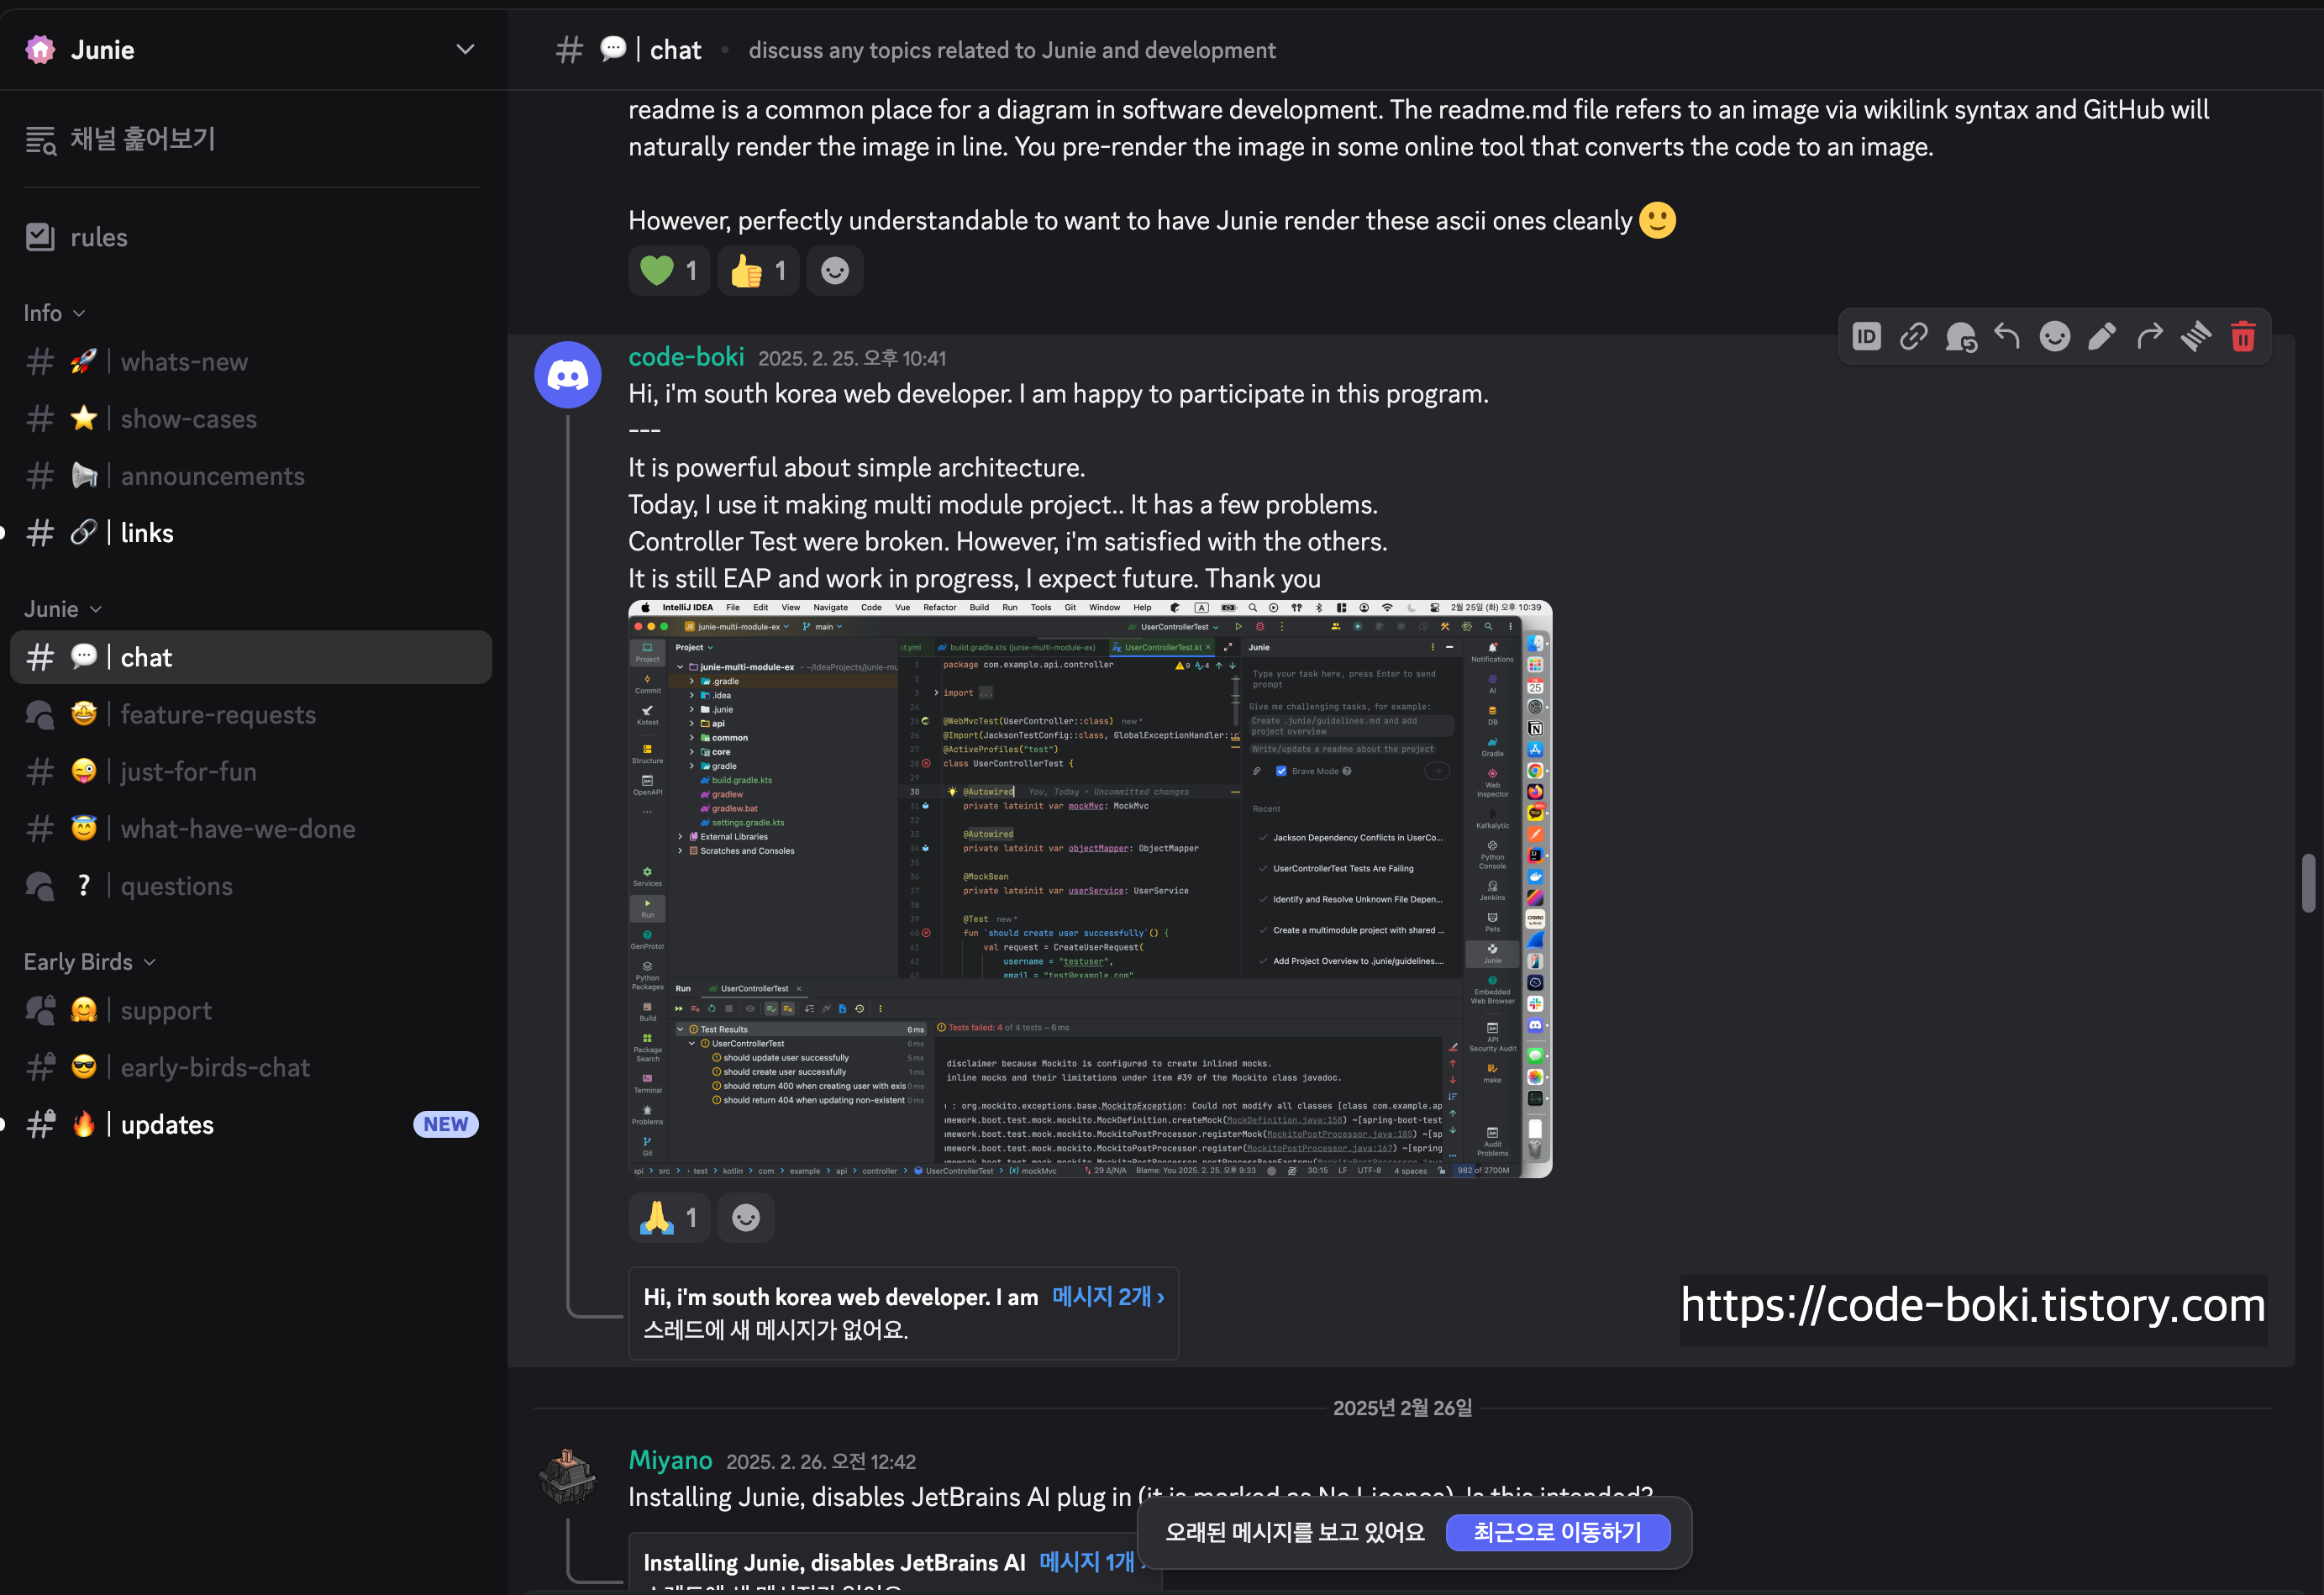Click the jump to recent messages button

(1557, 1532)
